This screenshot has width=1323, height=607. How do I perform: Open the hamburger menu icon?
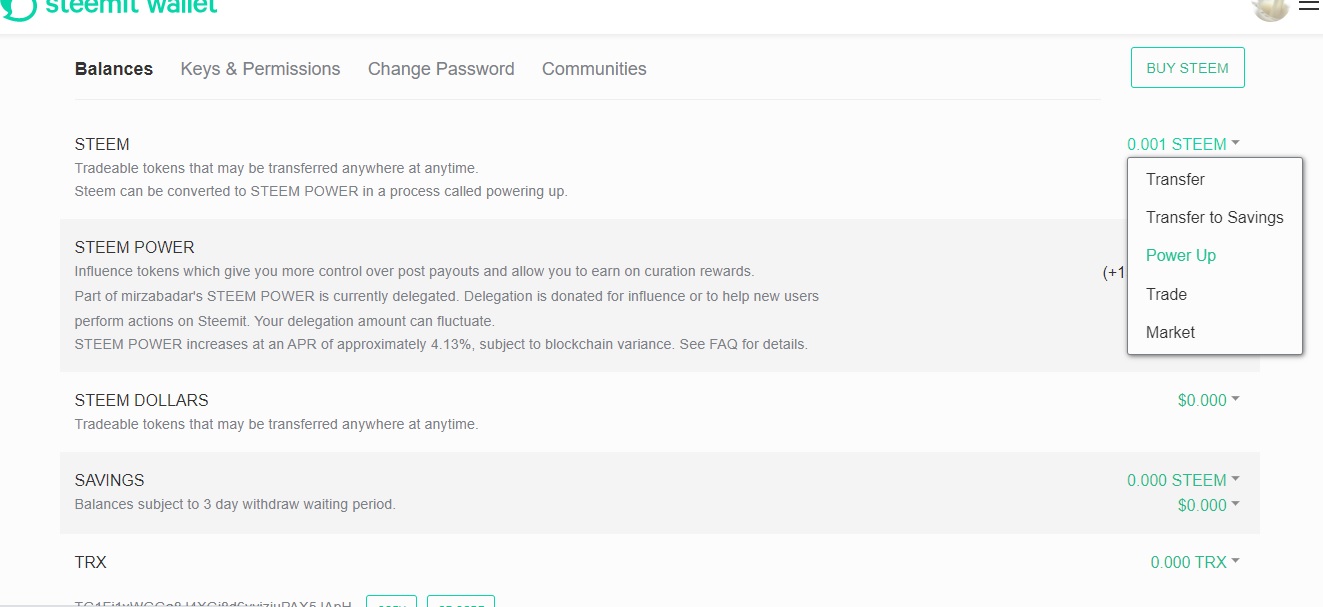pos(1309,5)
